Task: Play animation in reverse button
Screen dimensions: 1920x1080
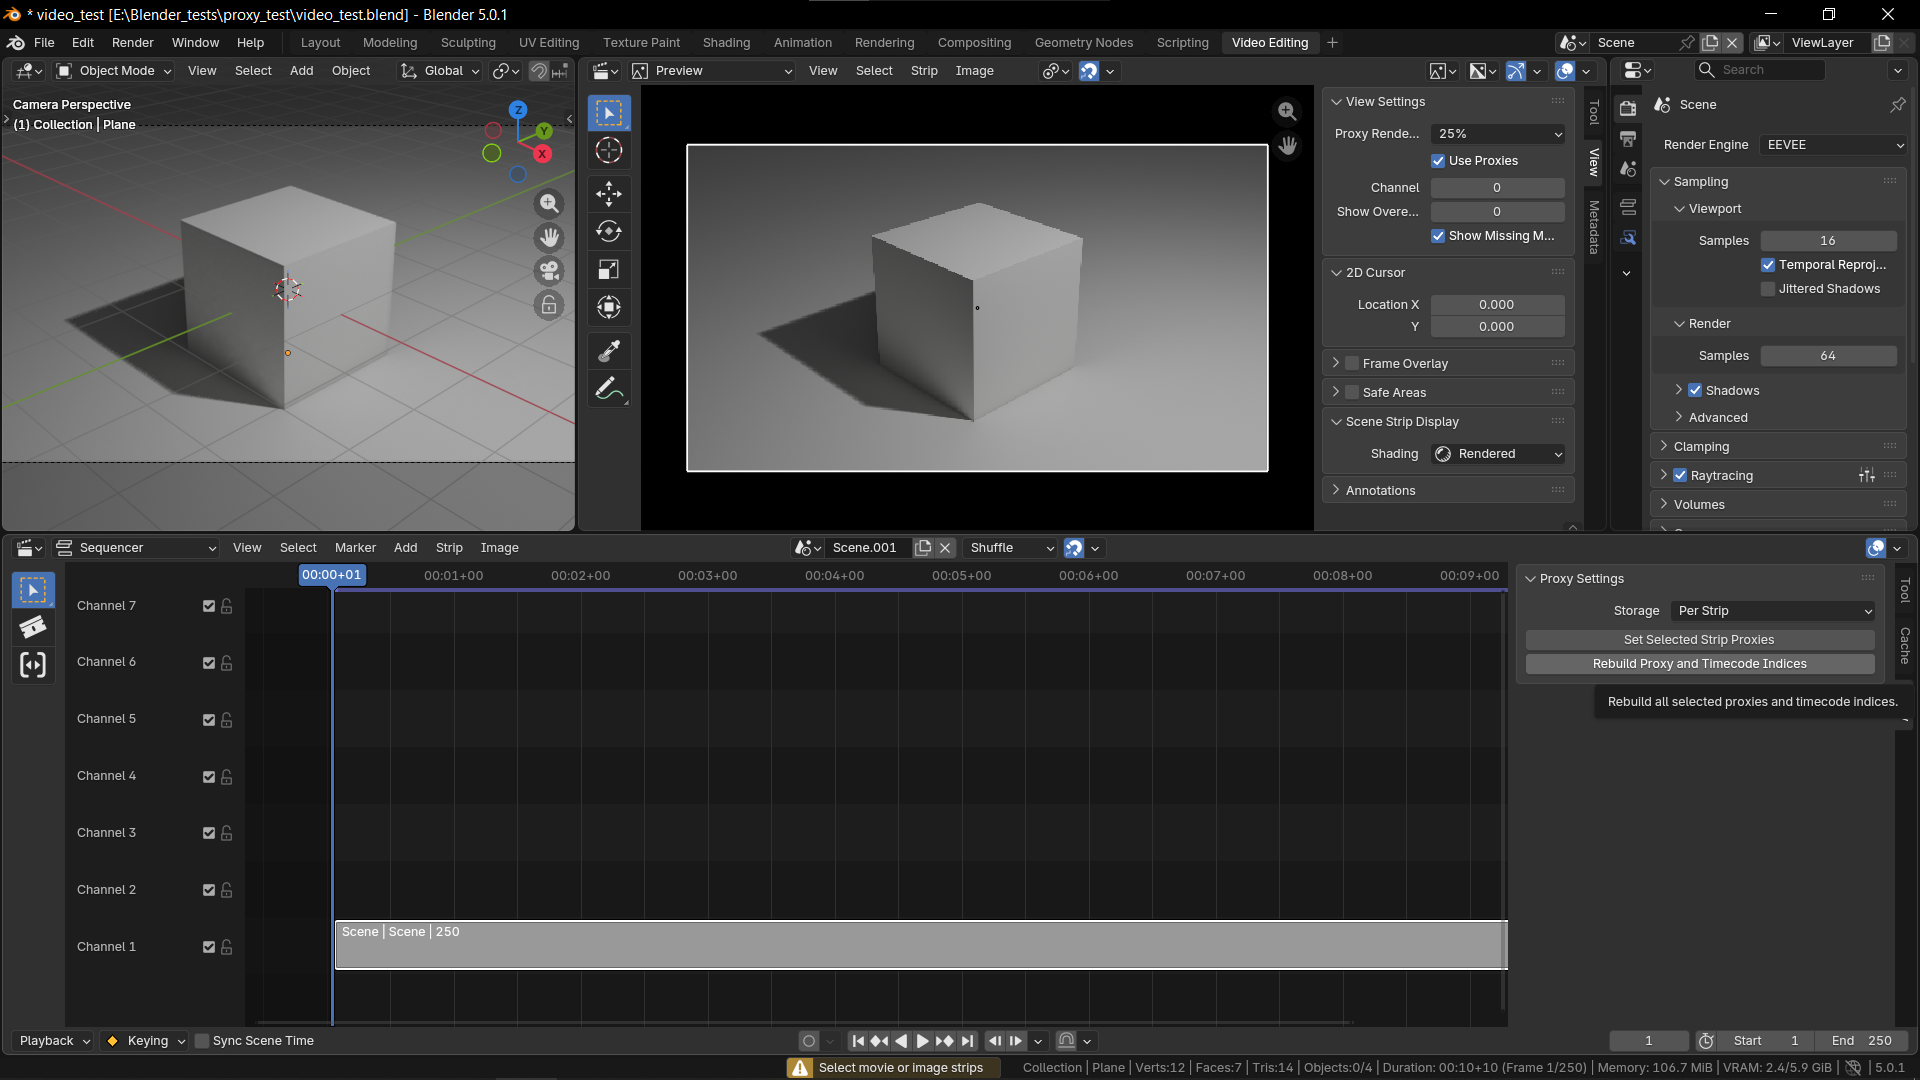Action: coord(901,1041)
